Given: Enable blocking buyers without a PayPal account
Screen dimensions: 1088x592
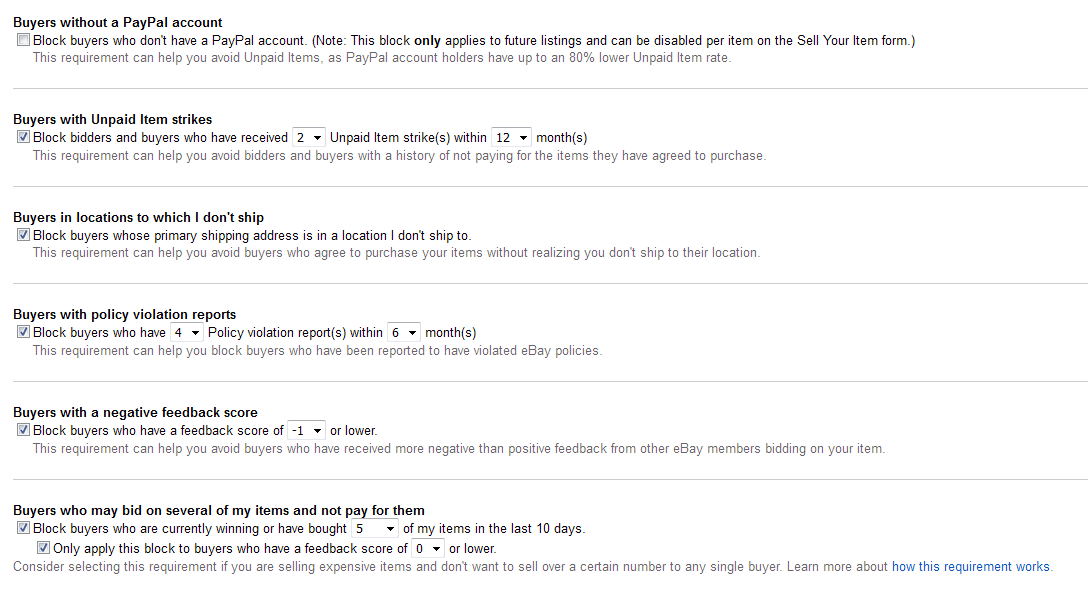Looking at the screenshot, I should 24,40.
